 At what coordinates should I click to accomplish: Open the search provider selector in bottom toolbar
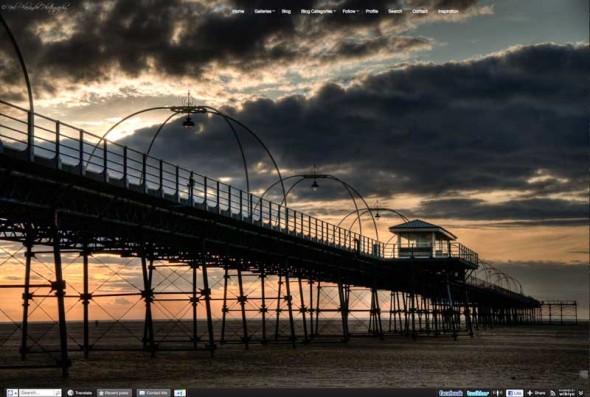click(12, 393)
